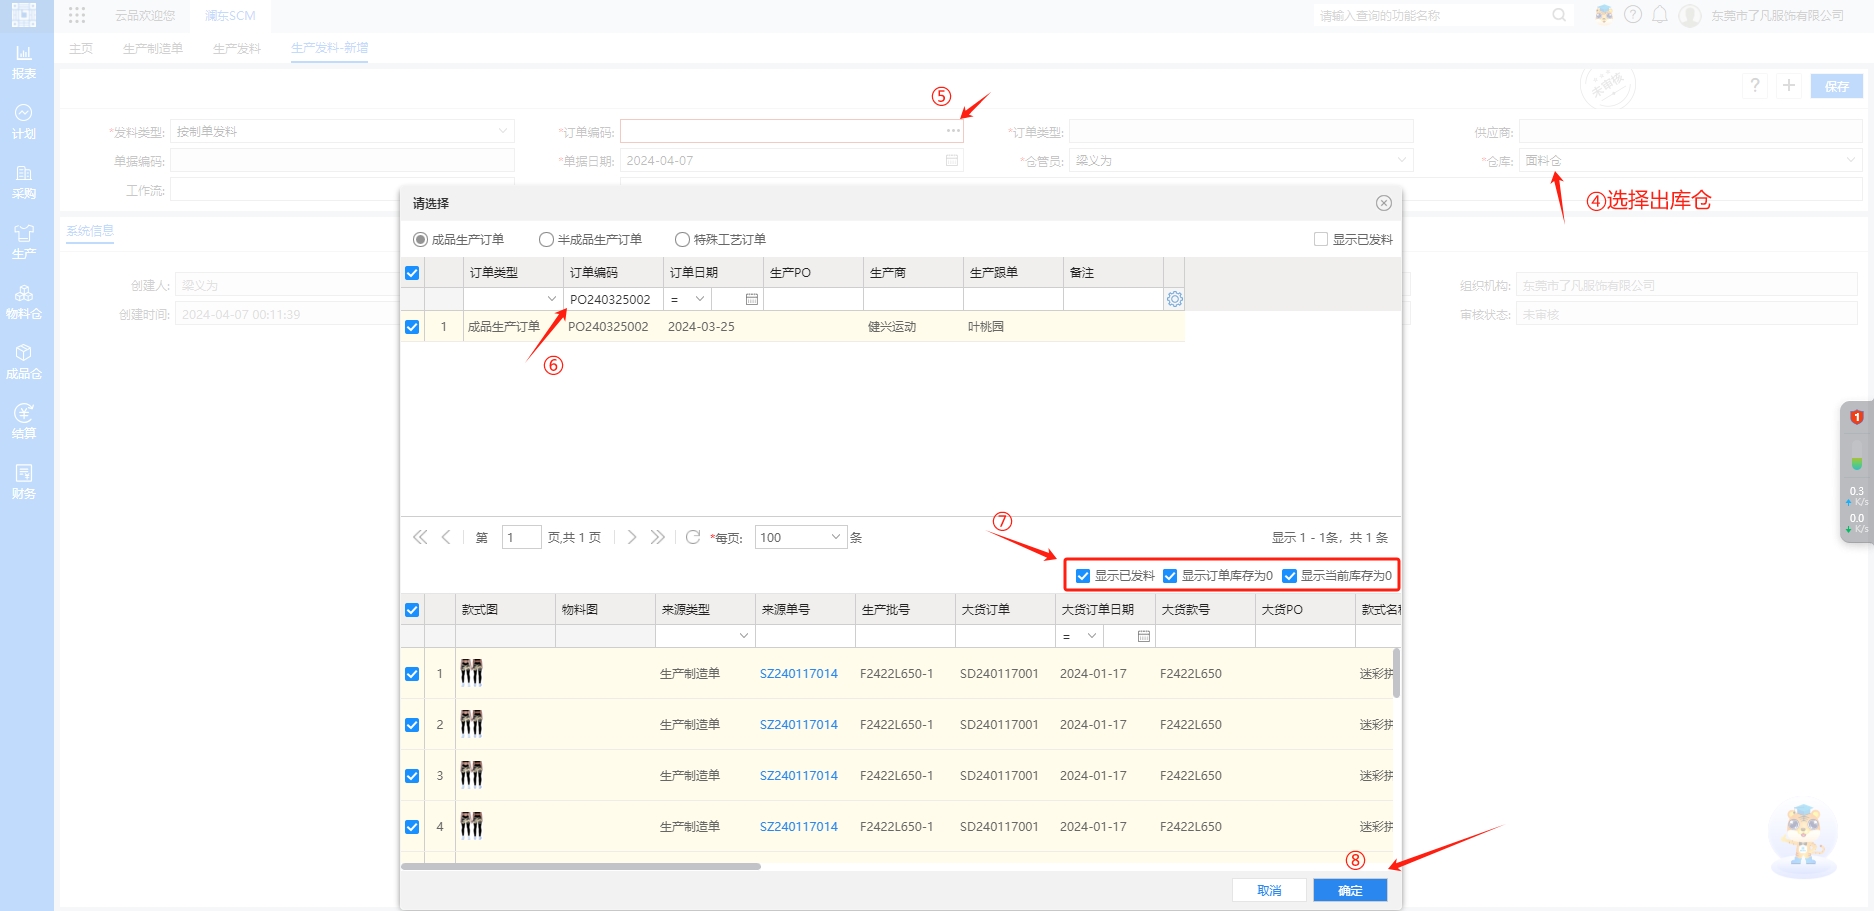1874x911 pixels.
Task: Select the 特殊工艺订单 radio option
Action: pyautogui.click(x=682, y=240)
